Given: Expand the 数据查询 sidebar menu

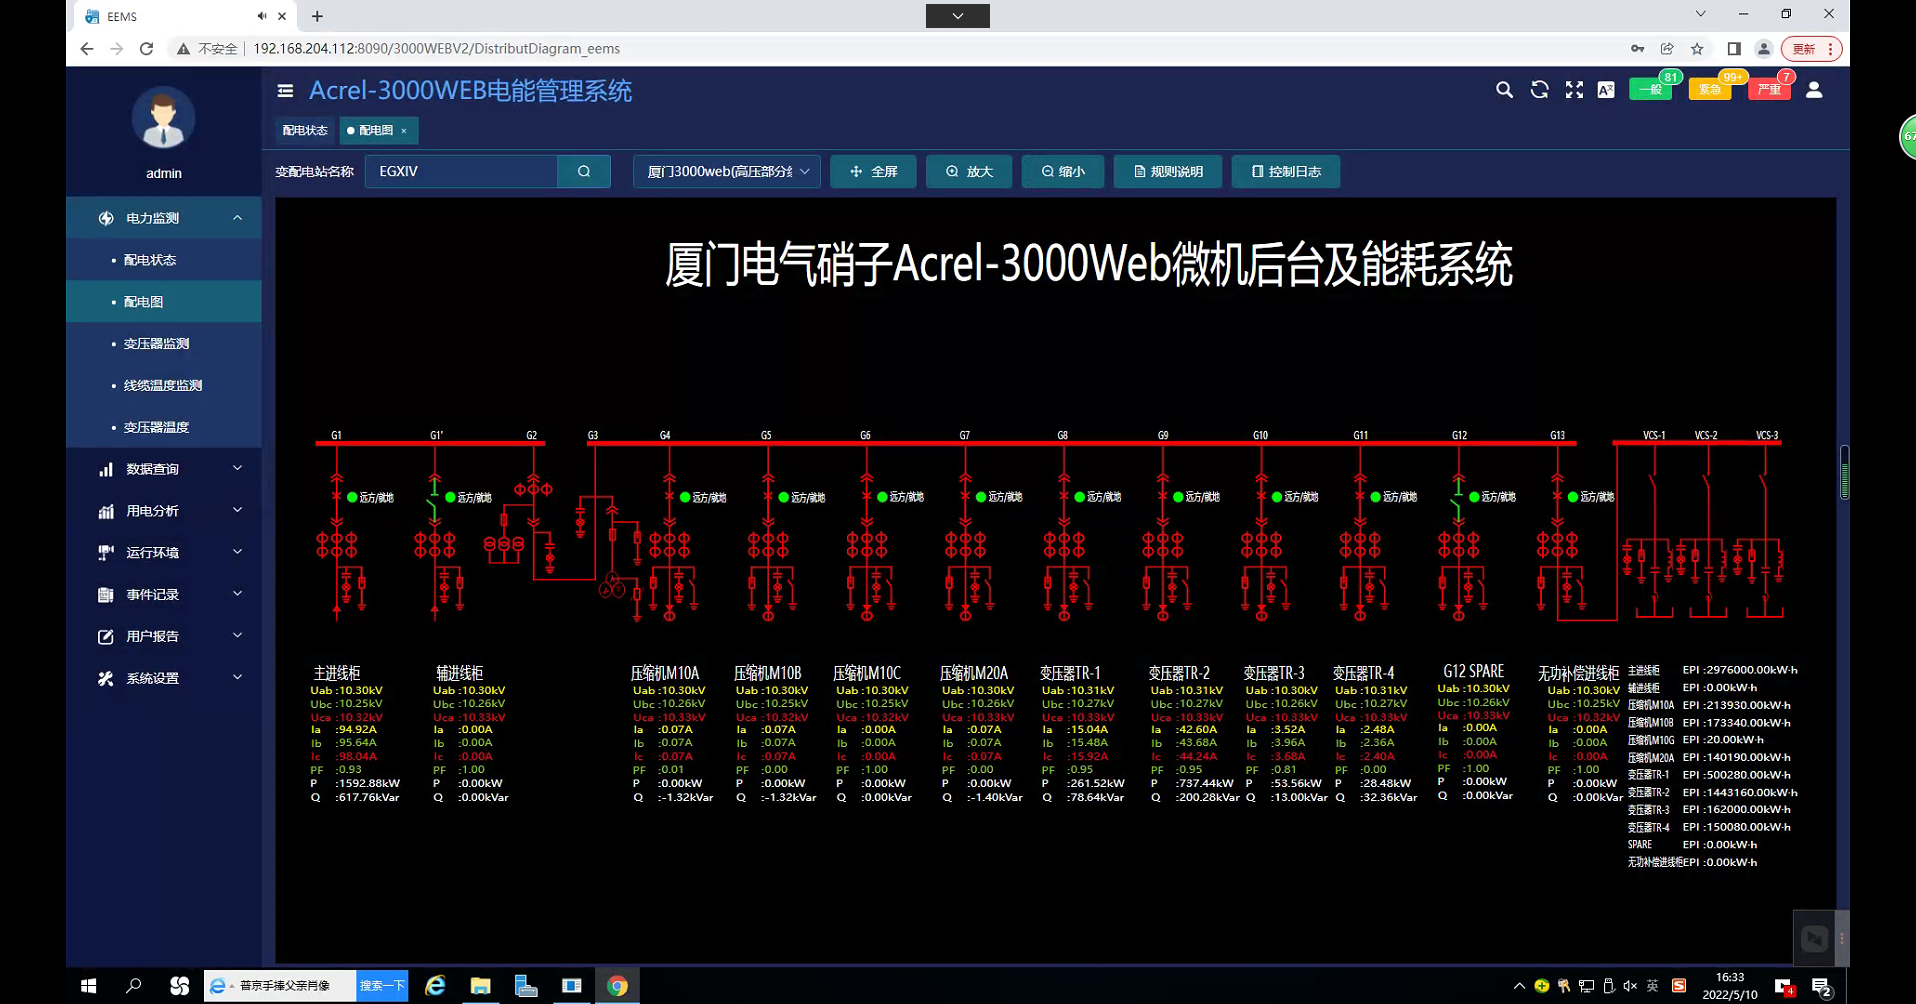Looking at the screenshot, I should point(164,469).
